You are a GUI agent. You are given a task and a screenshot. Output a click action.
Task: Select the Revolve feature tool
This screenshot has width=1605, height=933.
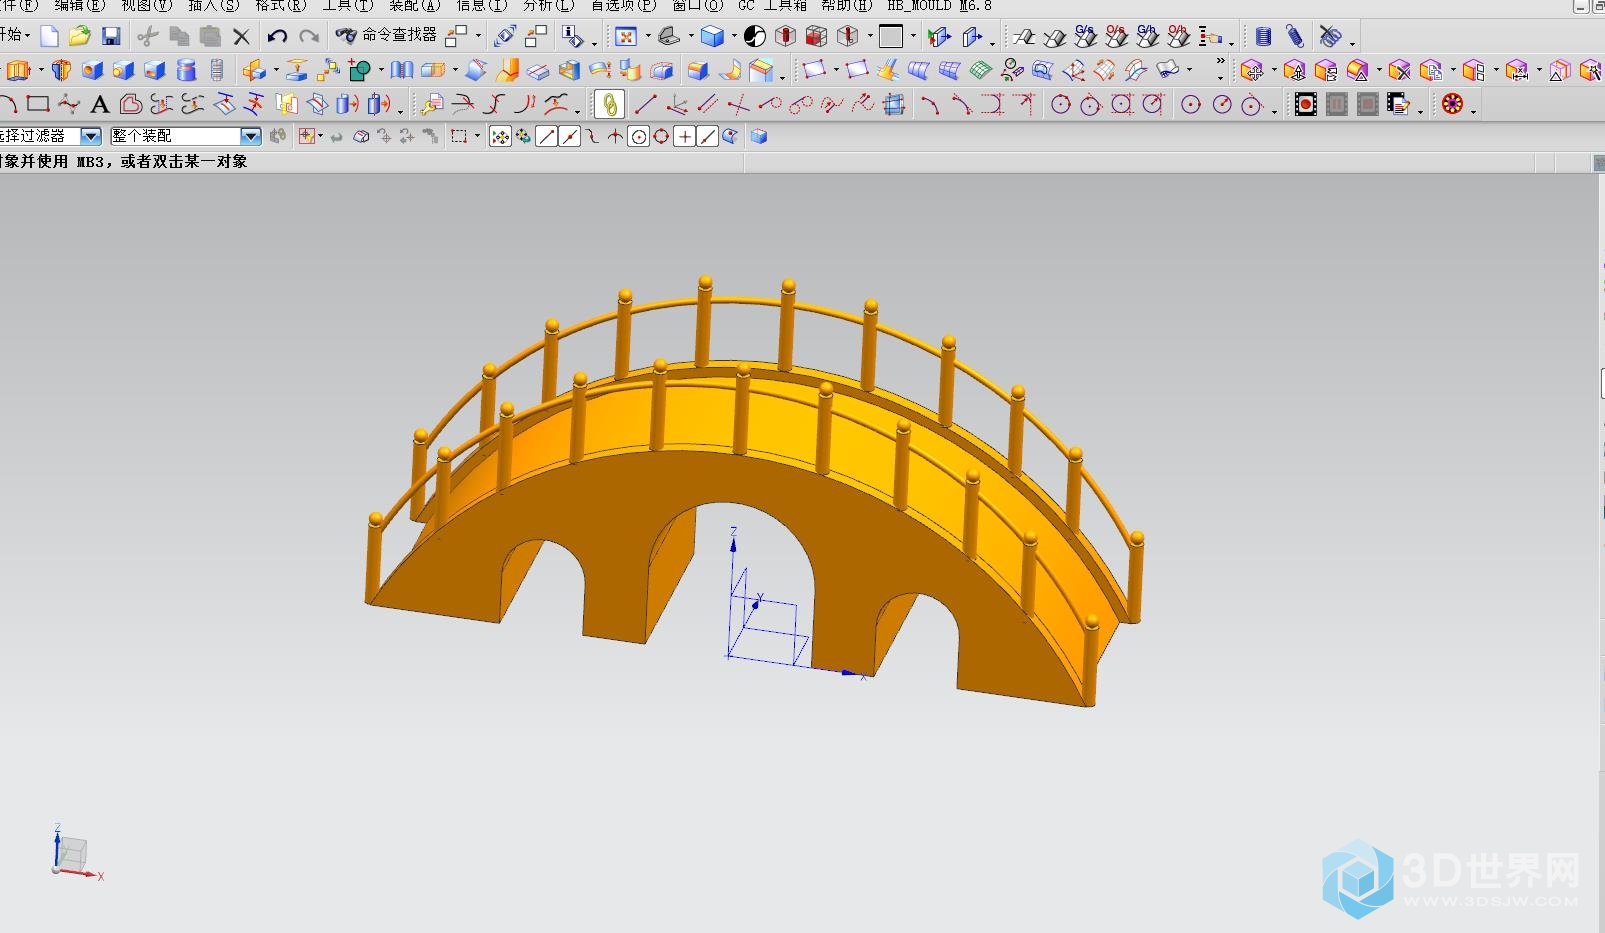[61, 70]
